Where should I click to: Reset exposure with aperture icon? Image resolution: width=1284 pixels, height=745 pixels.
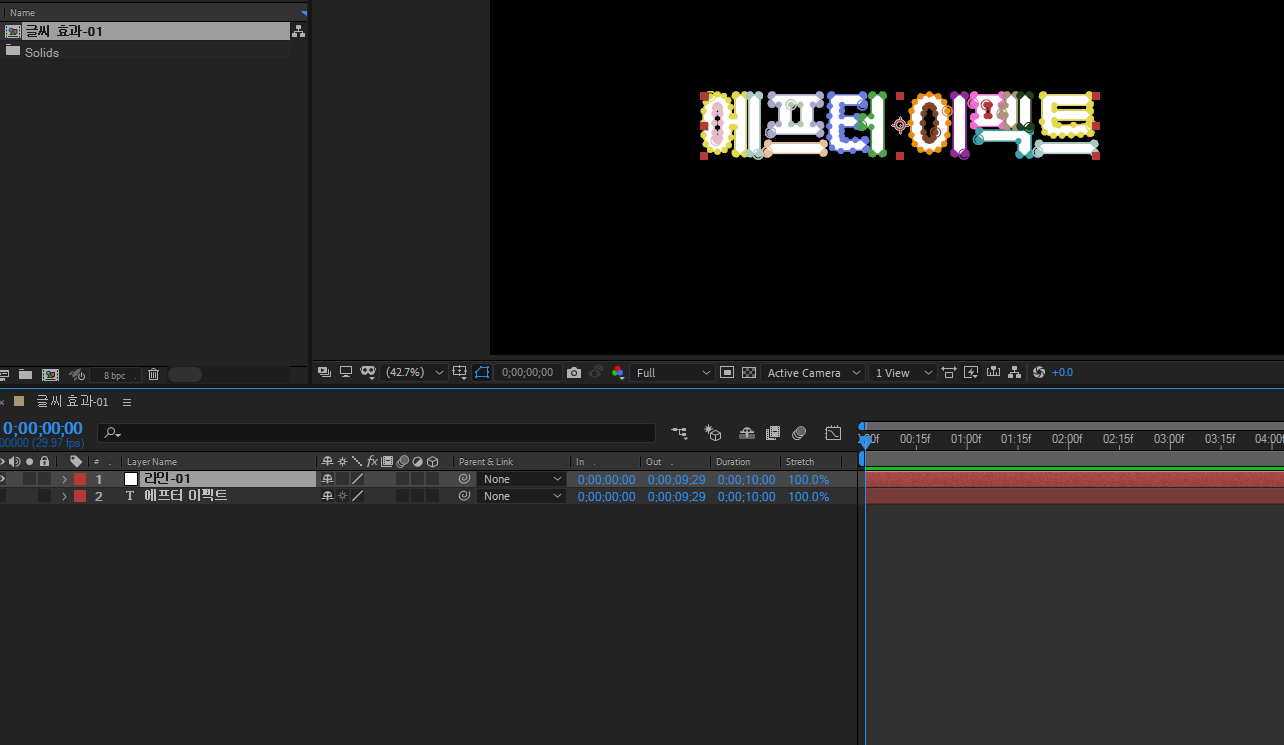coord(1039,372)
